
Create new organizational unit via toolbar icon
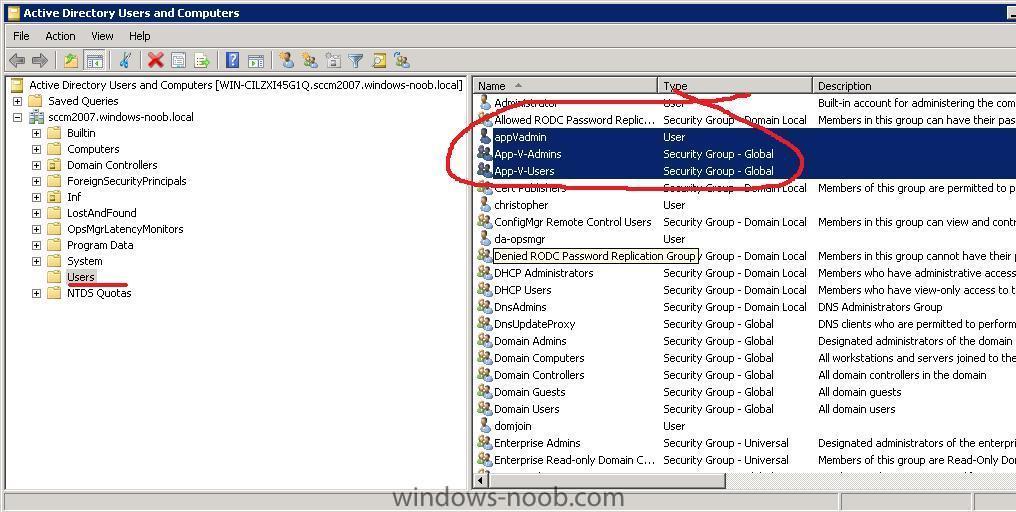(x=333, y=61)
